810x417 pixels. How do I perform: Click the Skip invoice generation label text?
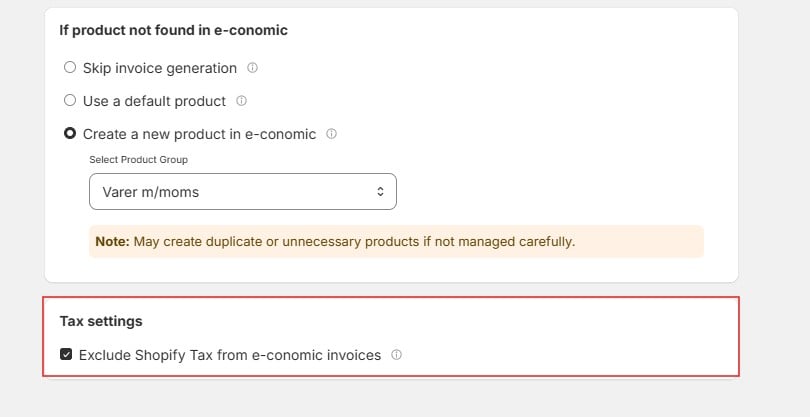point(160,68)
